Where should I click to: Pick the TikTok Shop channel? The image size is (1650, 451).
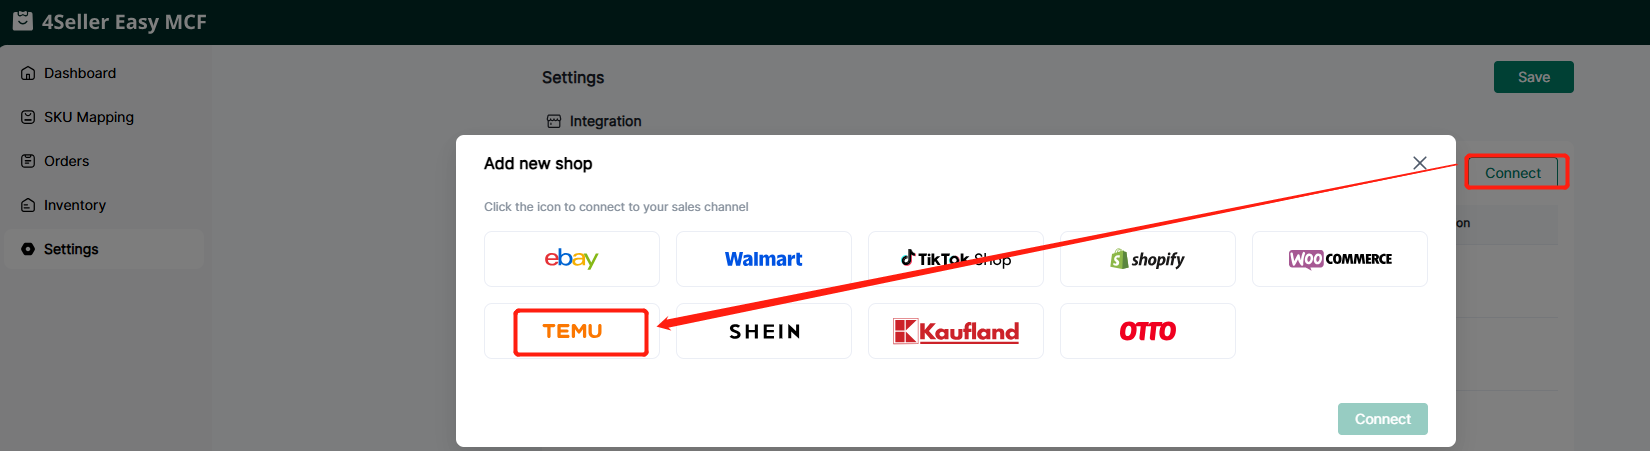[955, 259]
